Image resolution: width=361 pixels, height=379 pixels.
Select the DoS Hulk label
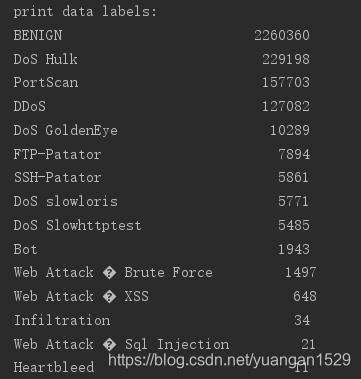pyautogui.click(x=46, y=59)
